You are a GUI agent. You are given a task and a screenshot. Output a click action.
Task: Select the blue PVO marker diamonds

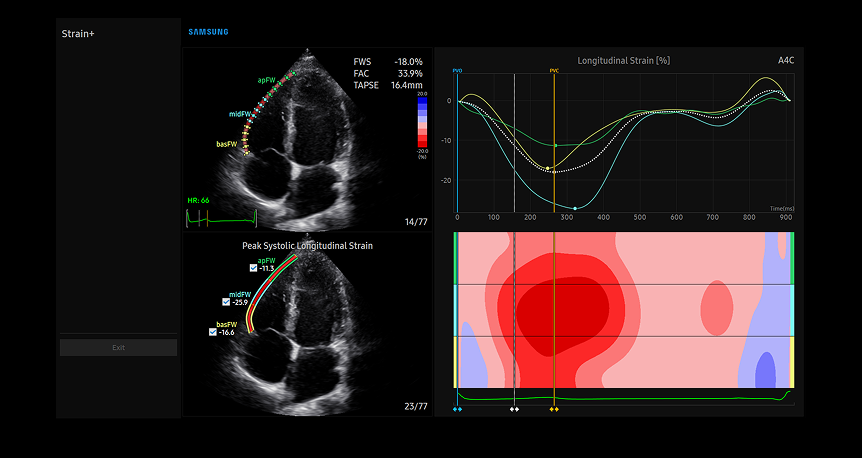457,409
